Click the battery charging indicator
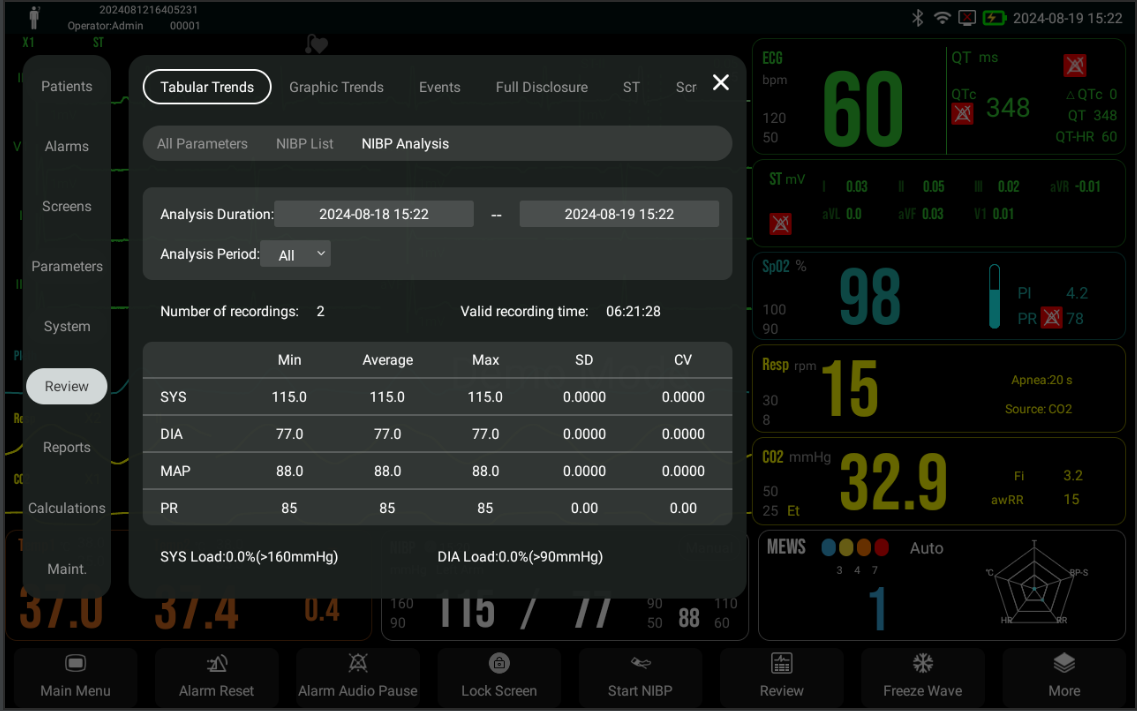This screenshot has width=1137, height=711. [993, 17]
